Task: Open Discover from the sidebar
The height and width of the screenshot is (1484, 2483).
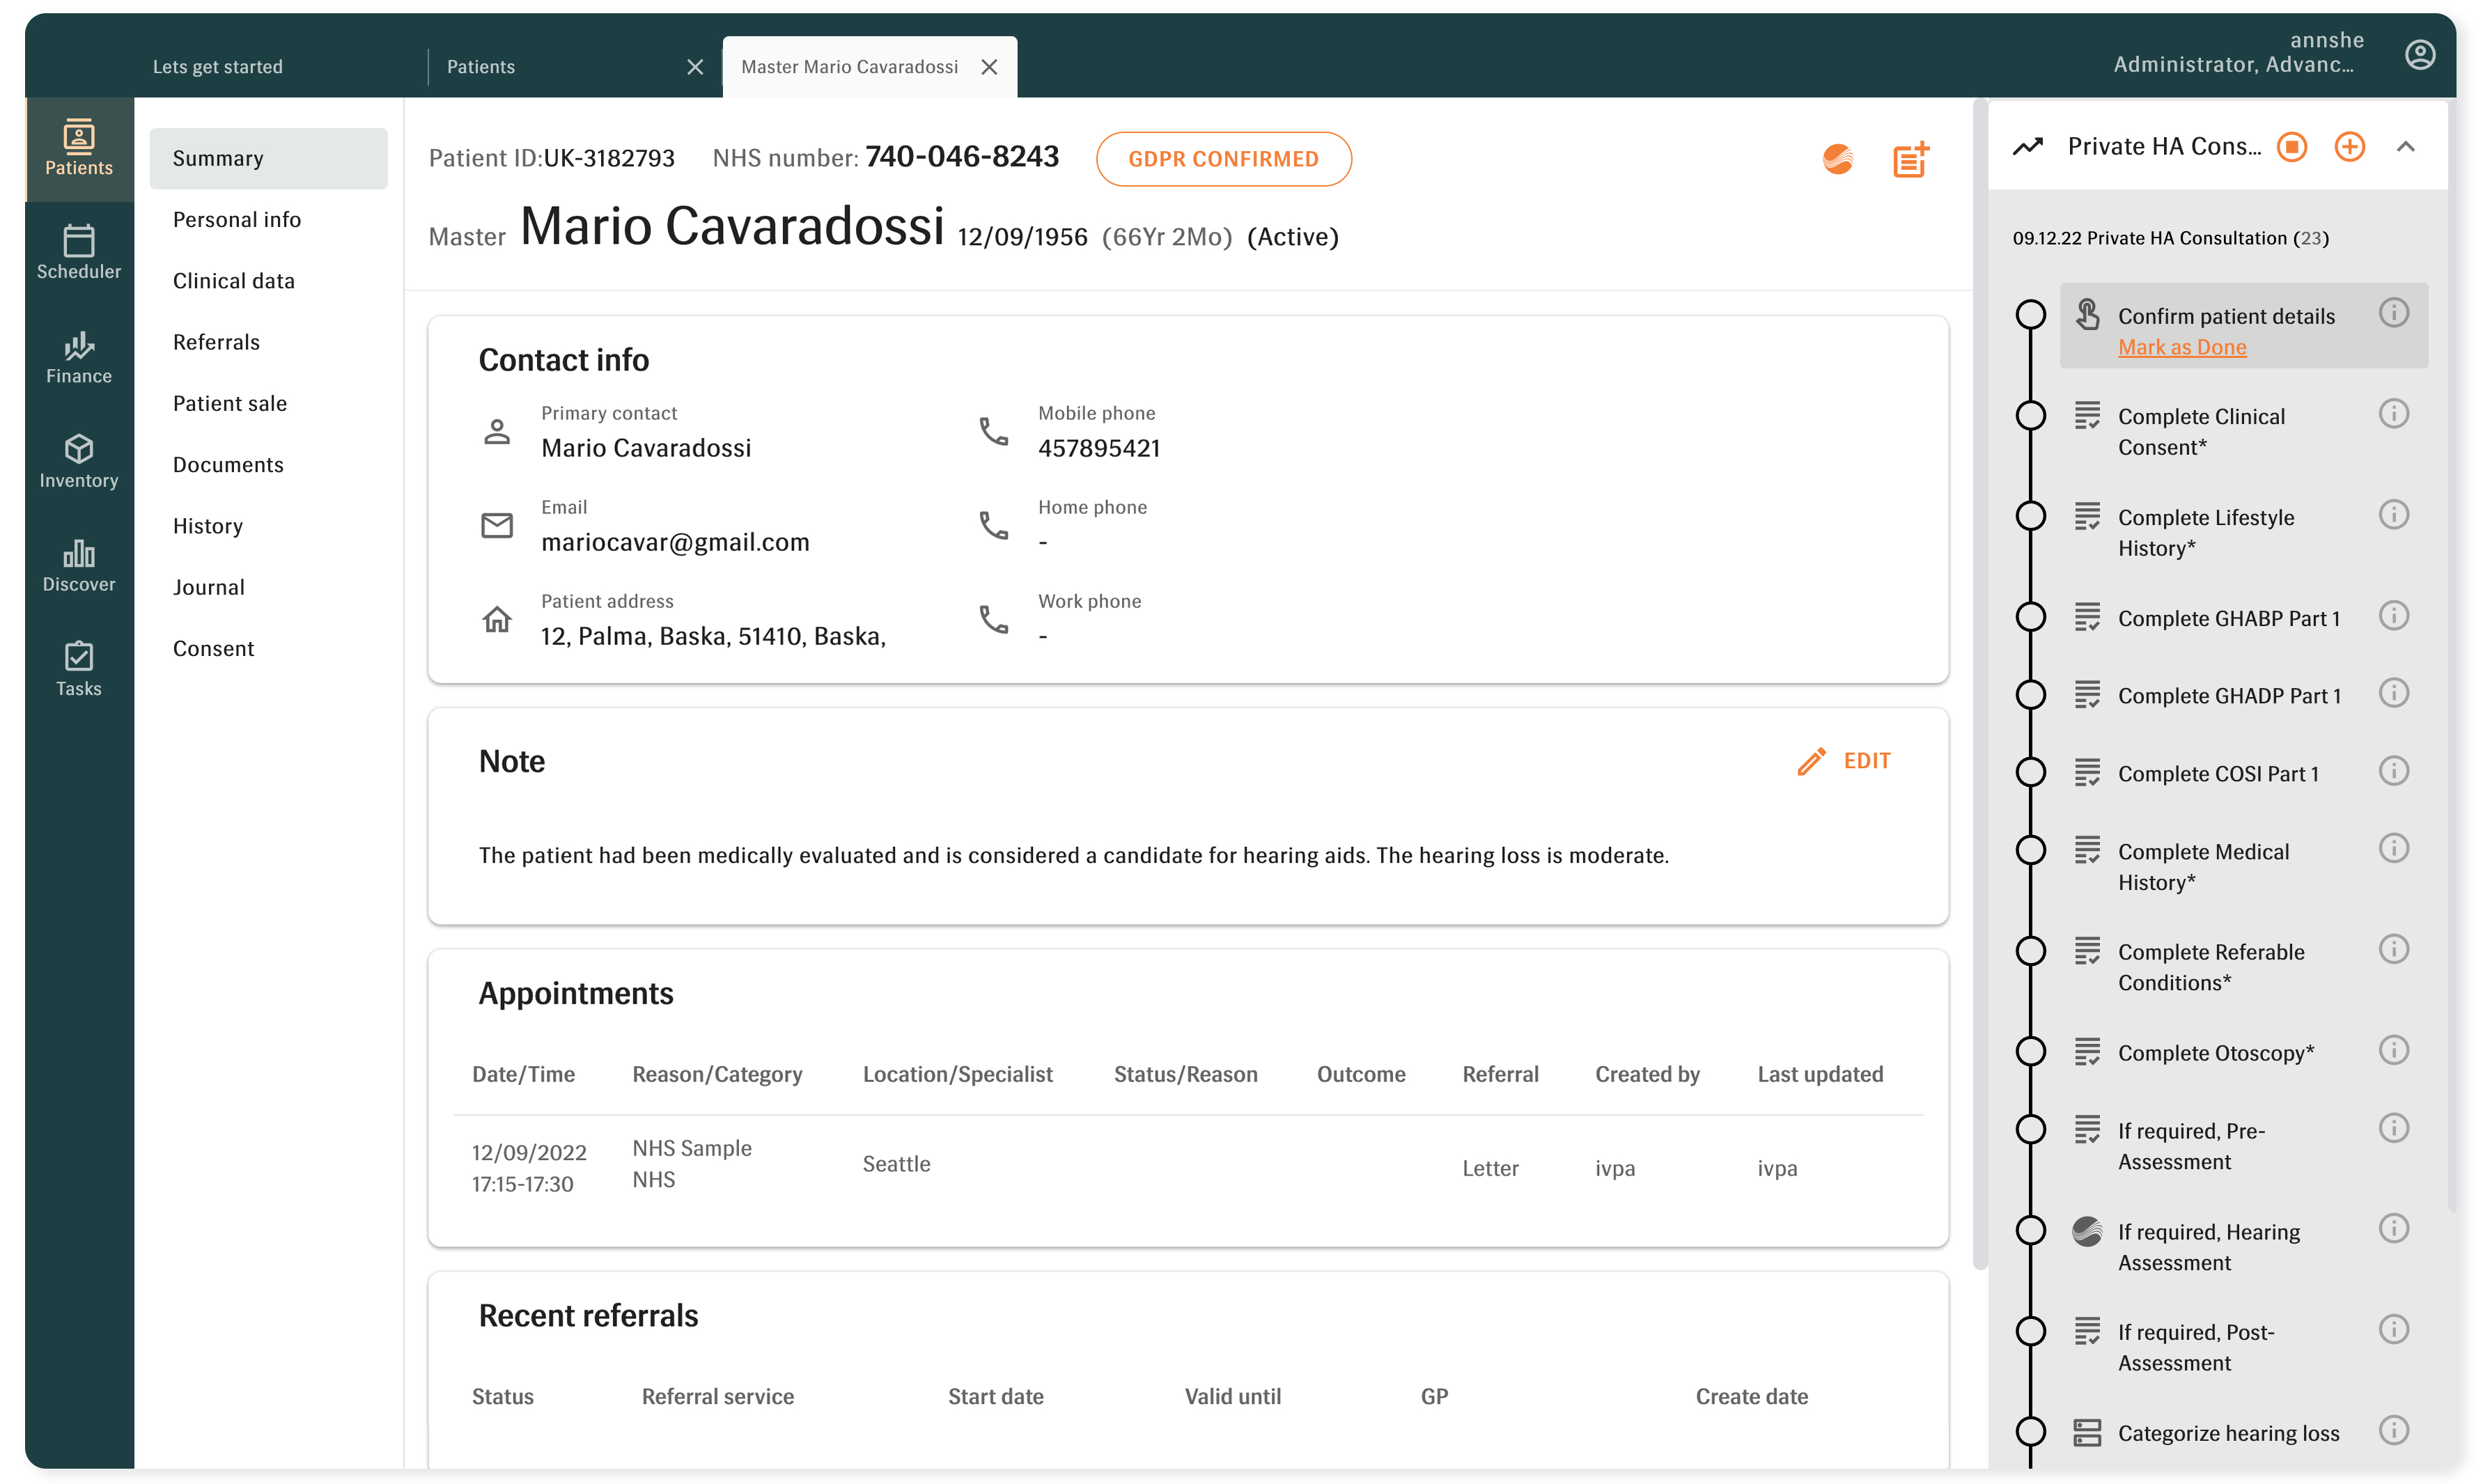Action: [x=78, y=566]
